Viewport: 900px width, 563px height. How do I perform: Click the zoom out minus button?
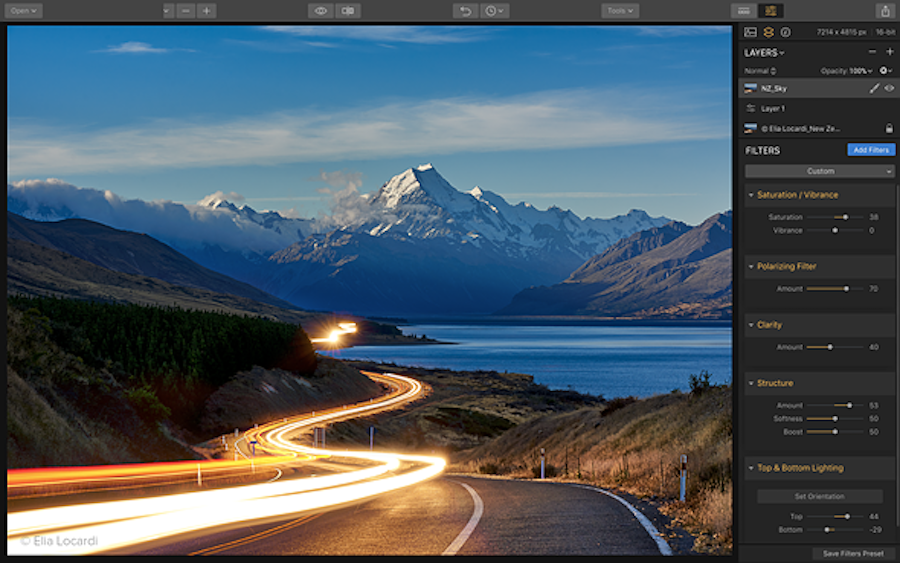pyautogui.click(x=186, y=11)
